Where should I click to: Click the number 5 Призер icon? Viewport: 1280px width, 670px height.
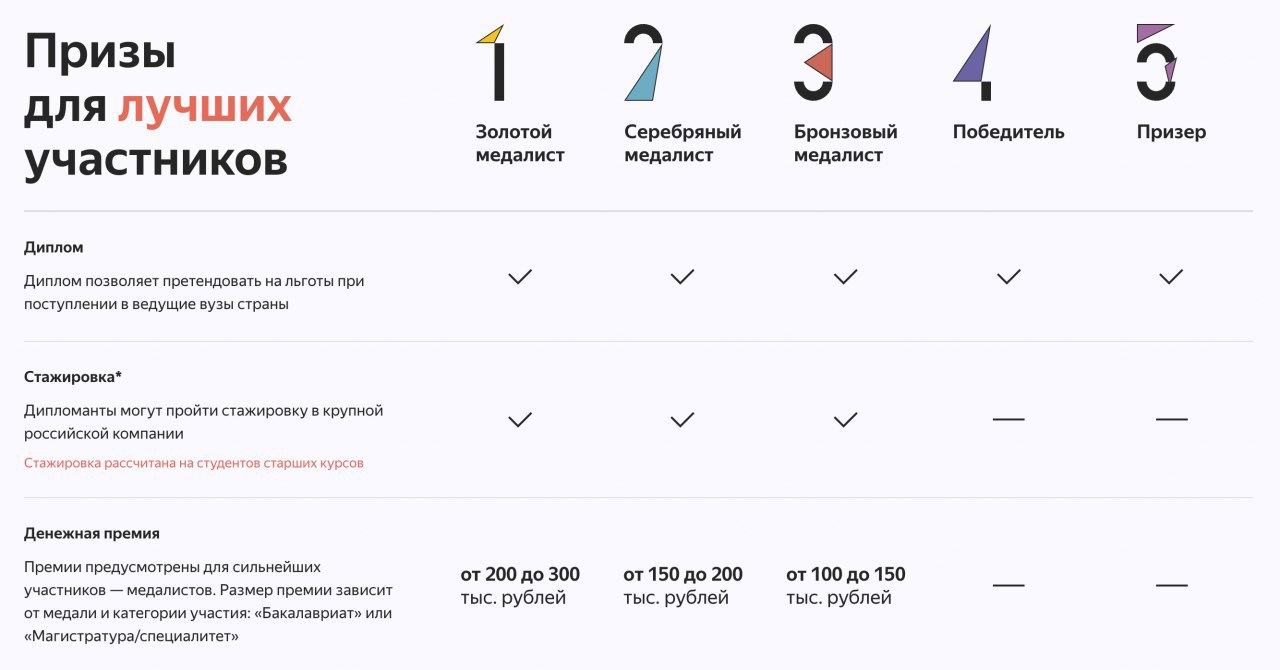click(x=1156, y=63)
